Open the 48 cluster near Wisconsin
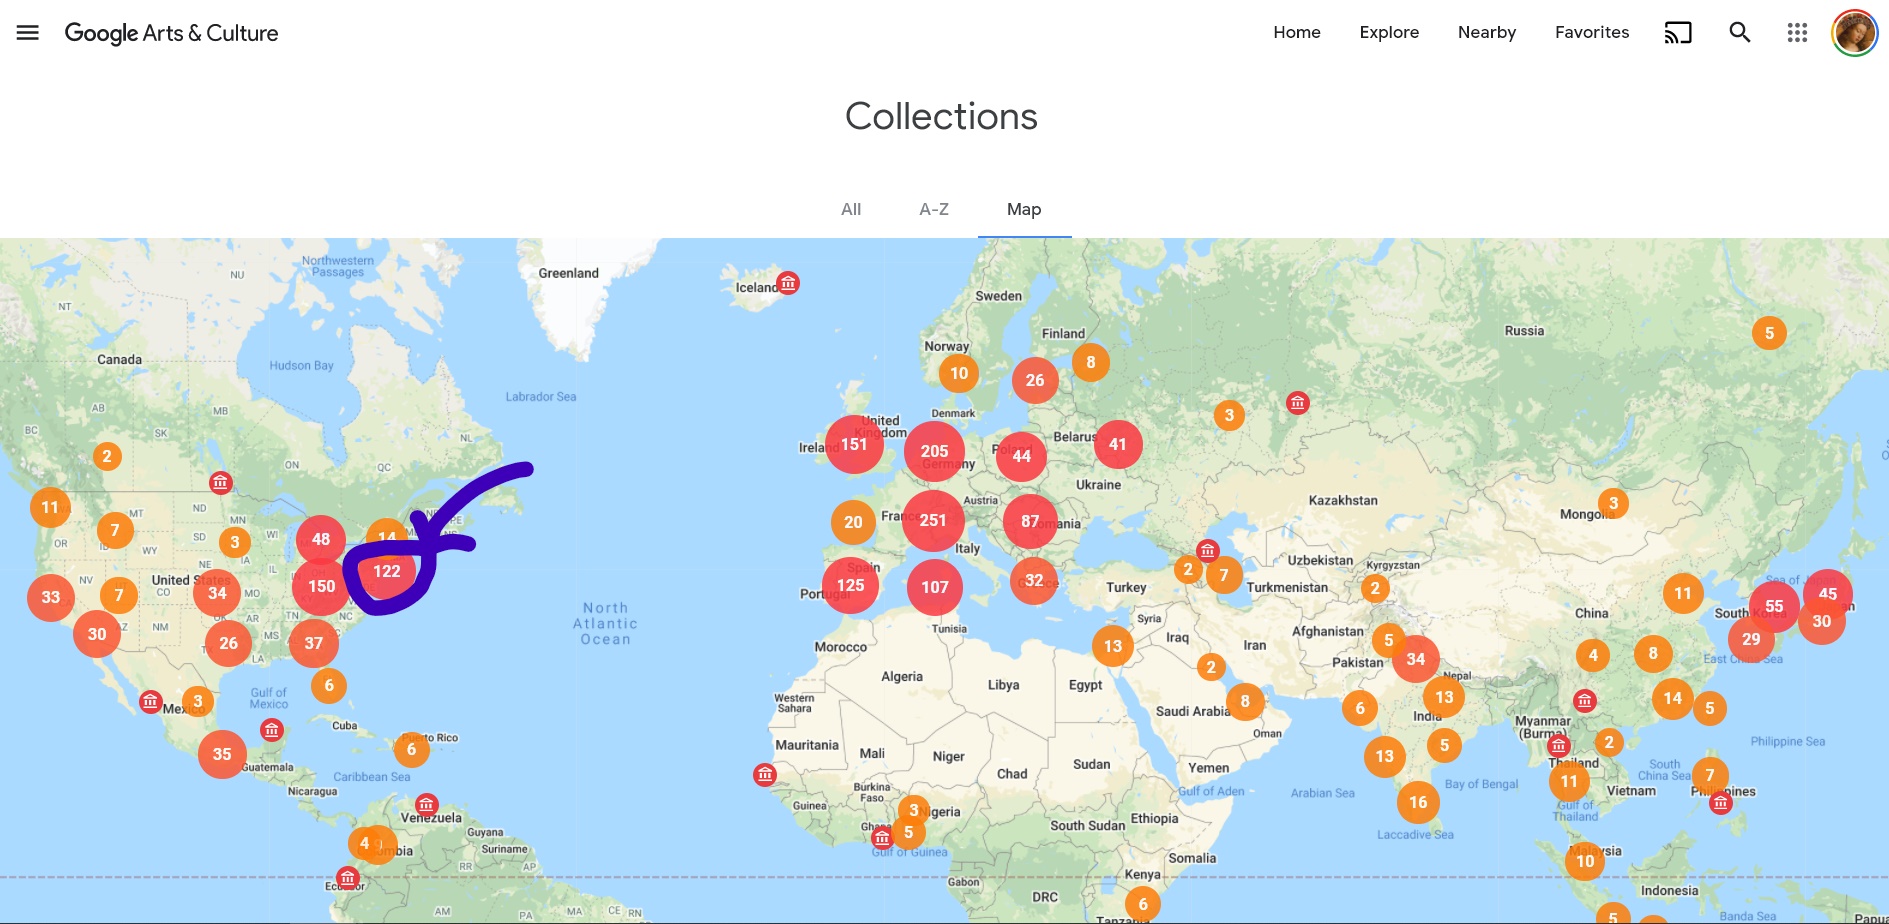 pos(321,539)
